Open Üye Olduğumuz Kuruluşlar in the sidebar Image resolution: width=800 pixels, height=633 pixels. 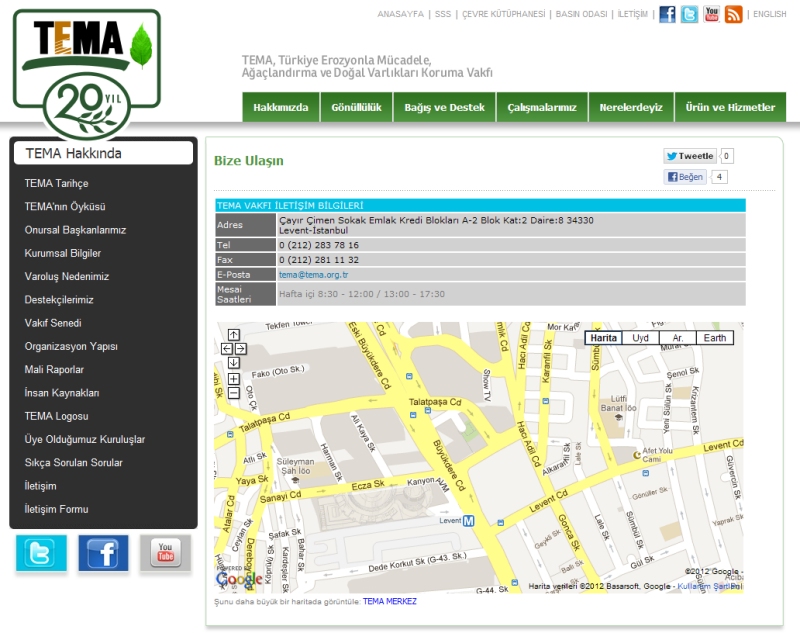coord(85,439)
